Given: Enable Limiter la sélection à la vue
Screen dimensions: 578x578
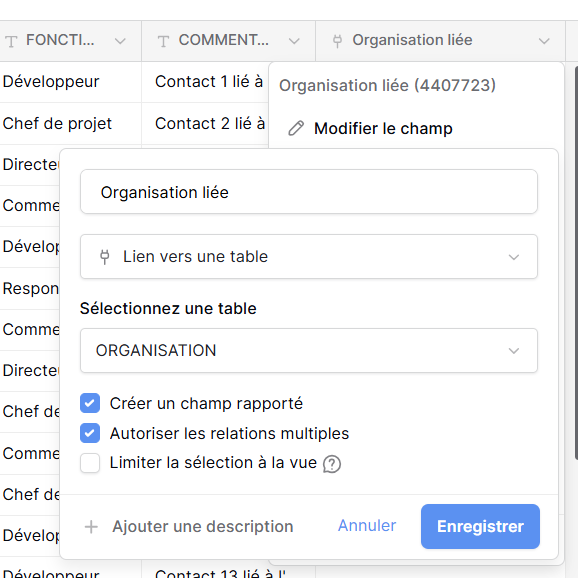Looking at the screenshot, I should coord(90,463).
